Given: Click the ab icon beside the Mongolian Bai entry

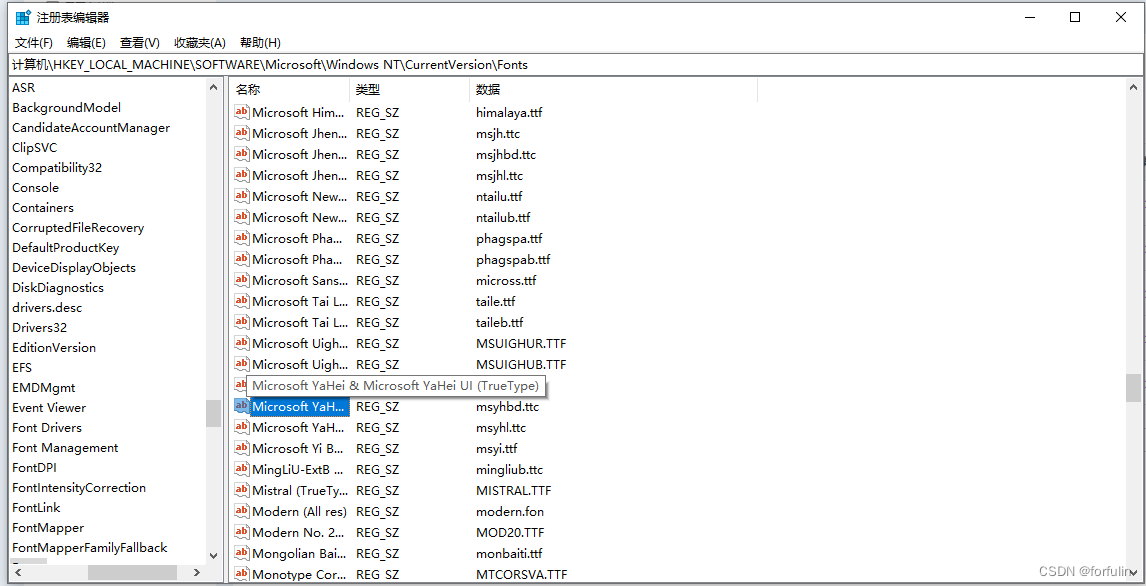Looking at the screenshot, I should pos(240,553).
